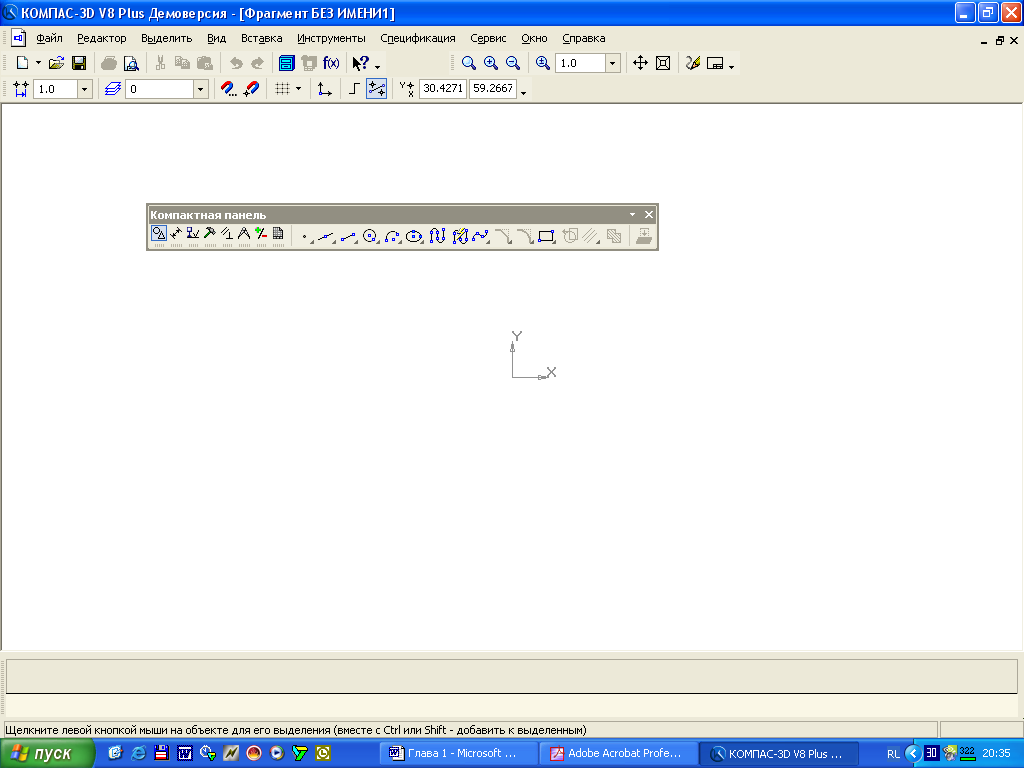
Task: Open the Library Manager blue cabinet icon
Action: point(287,63)
